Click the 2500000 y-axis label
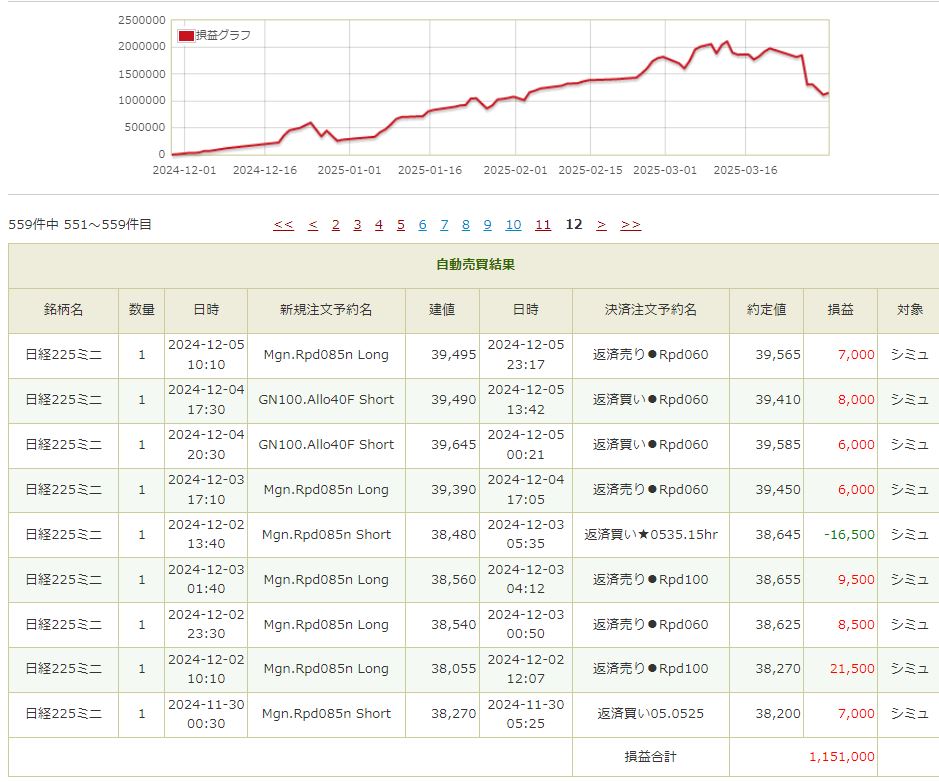Screen dimensions: 939x782 (142, 20)
